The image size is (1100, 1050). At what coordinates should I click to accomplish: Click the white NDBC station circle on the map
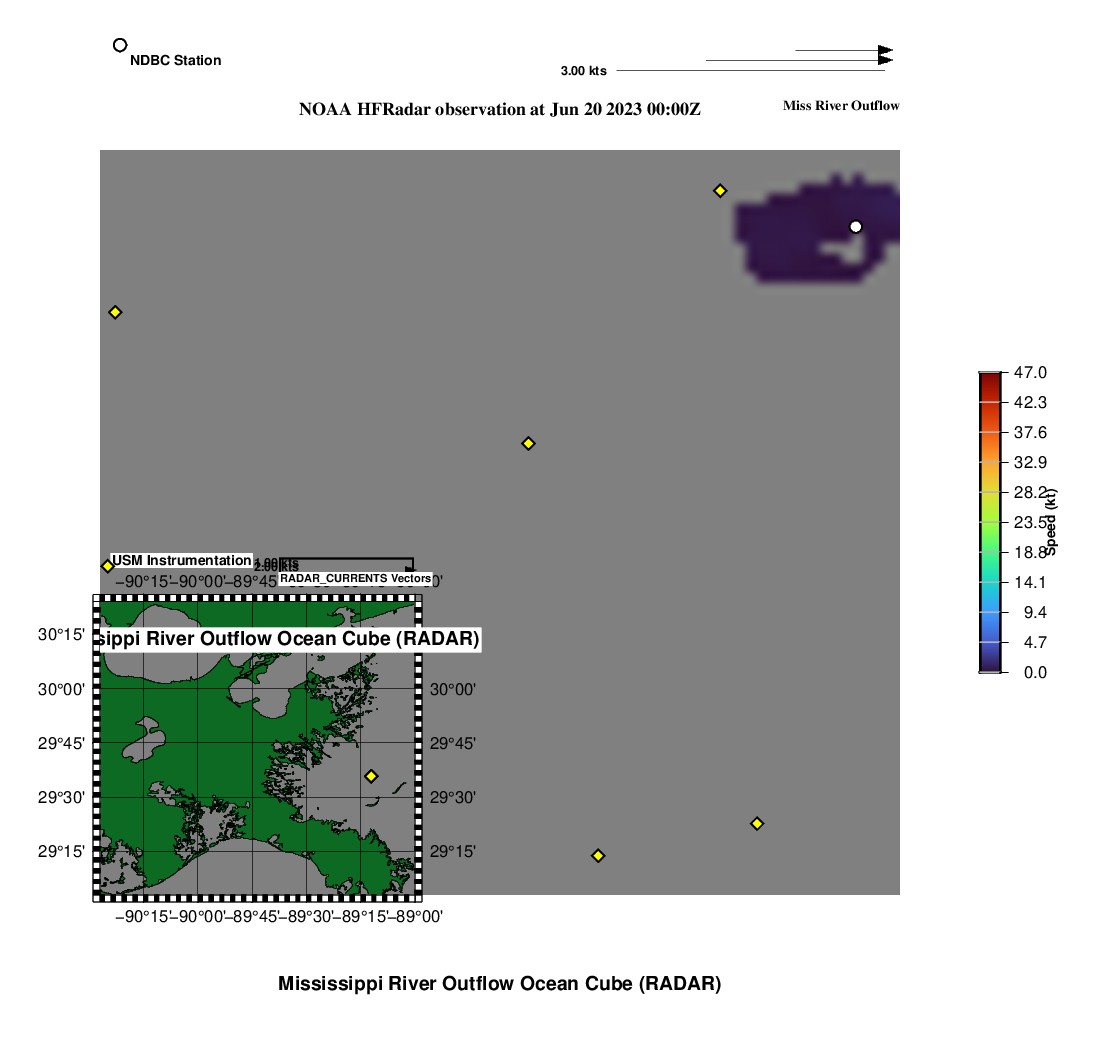pyautogui.click(x=855, y=227)
